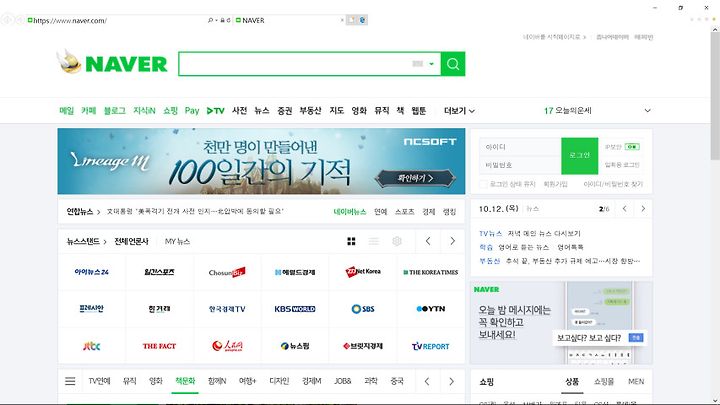Click the Lineage M banner image
The width and height of the screenshot is (720, 405).
tap(261, 161)
